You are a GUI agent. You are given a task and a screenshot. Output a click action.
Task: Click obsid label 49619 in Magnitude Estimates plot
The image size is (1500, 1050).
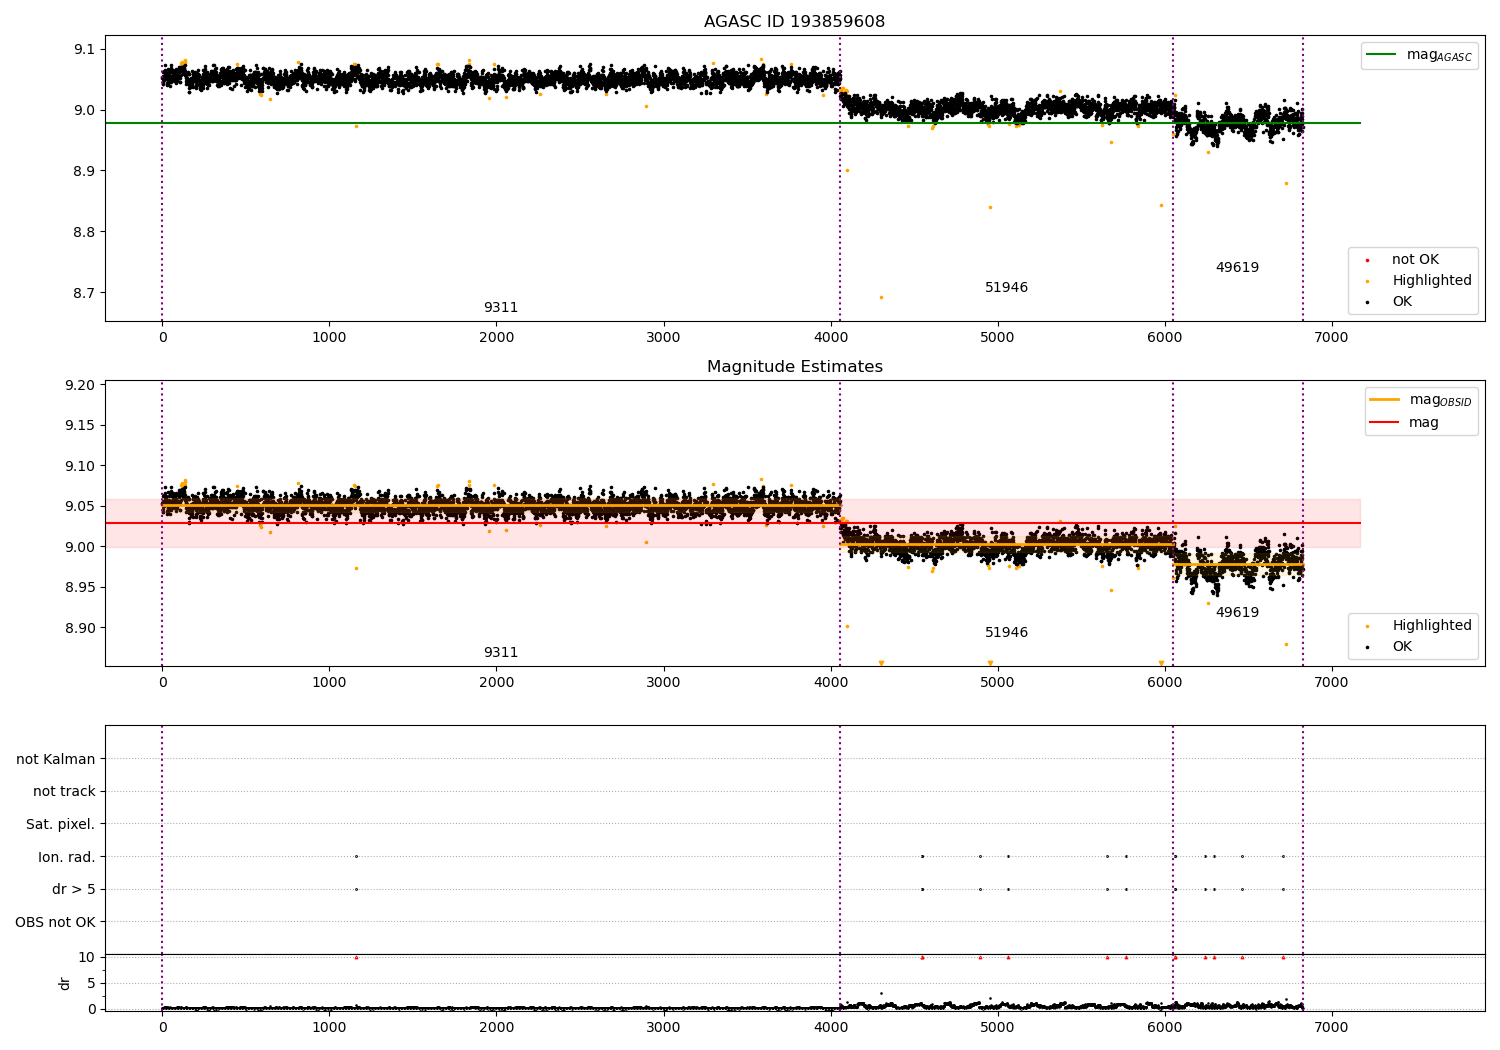tap(1237, 613)
